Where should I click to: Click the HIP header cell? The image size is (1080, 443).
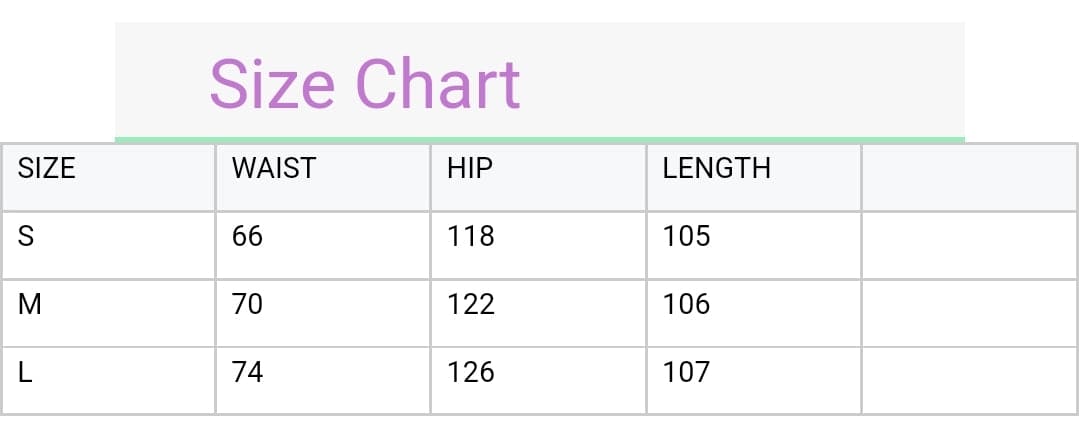[x=538, y=177]
